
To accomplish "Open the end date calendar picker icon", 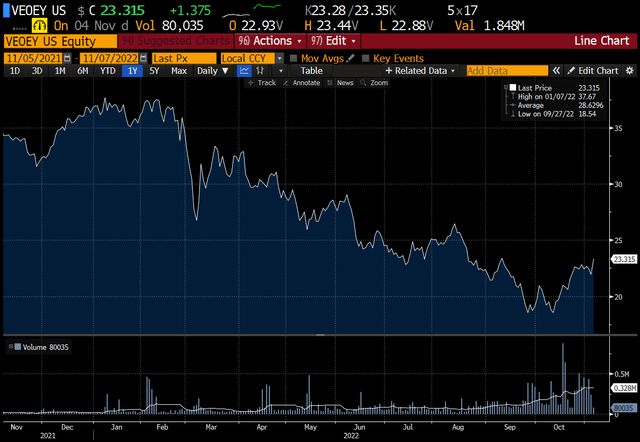I will pyautogui.click(x=143, y=58).
